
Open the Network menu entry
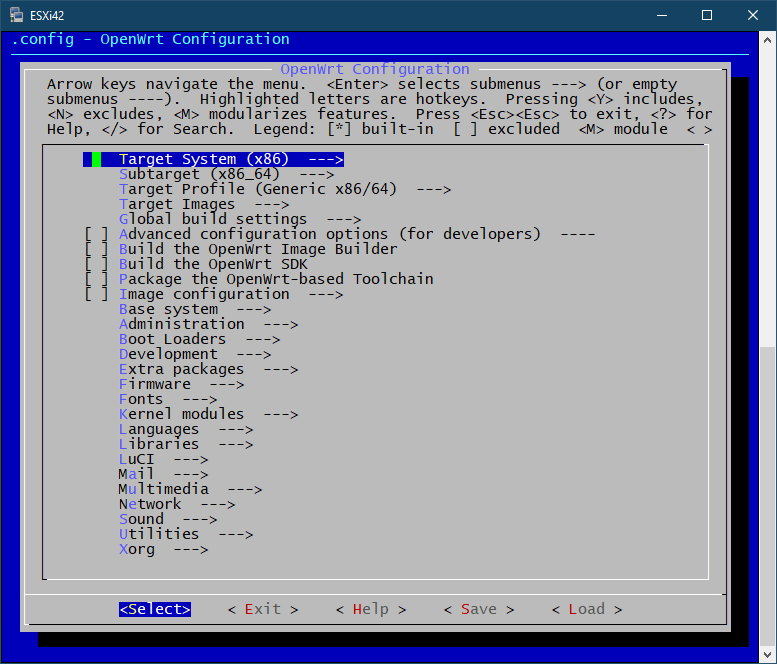tap(177, 504)
